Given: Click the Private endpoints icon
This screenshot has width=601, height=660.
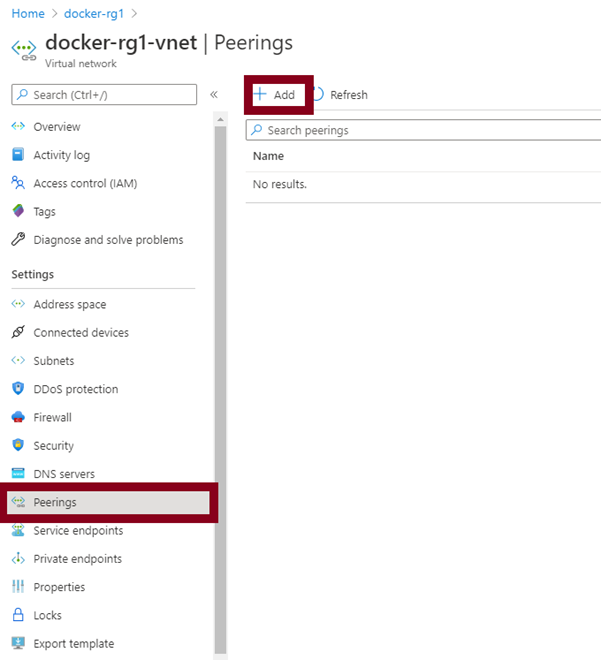Looking at the screenshot, I should (18, 558).
